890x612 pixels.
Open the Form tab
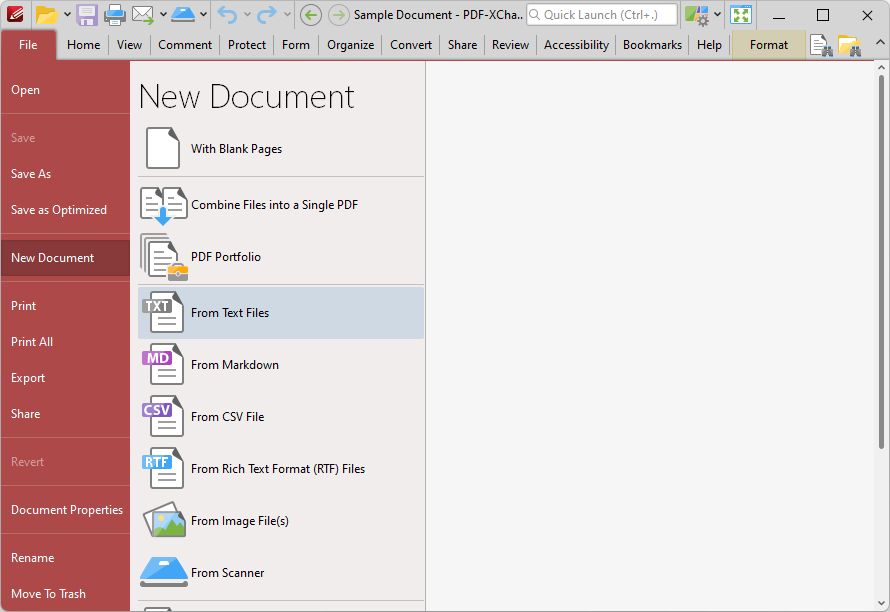[x=296, y=45]
